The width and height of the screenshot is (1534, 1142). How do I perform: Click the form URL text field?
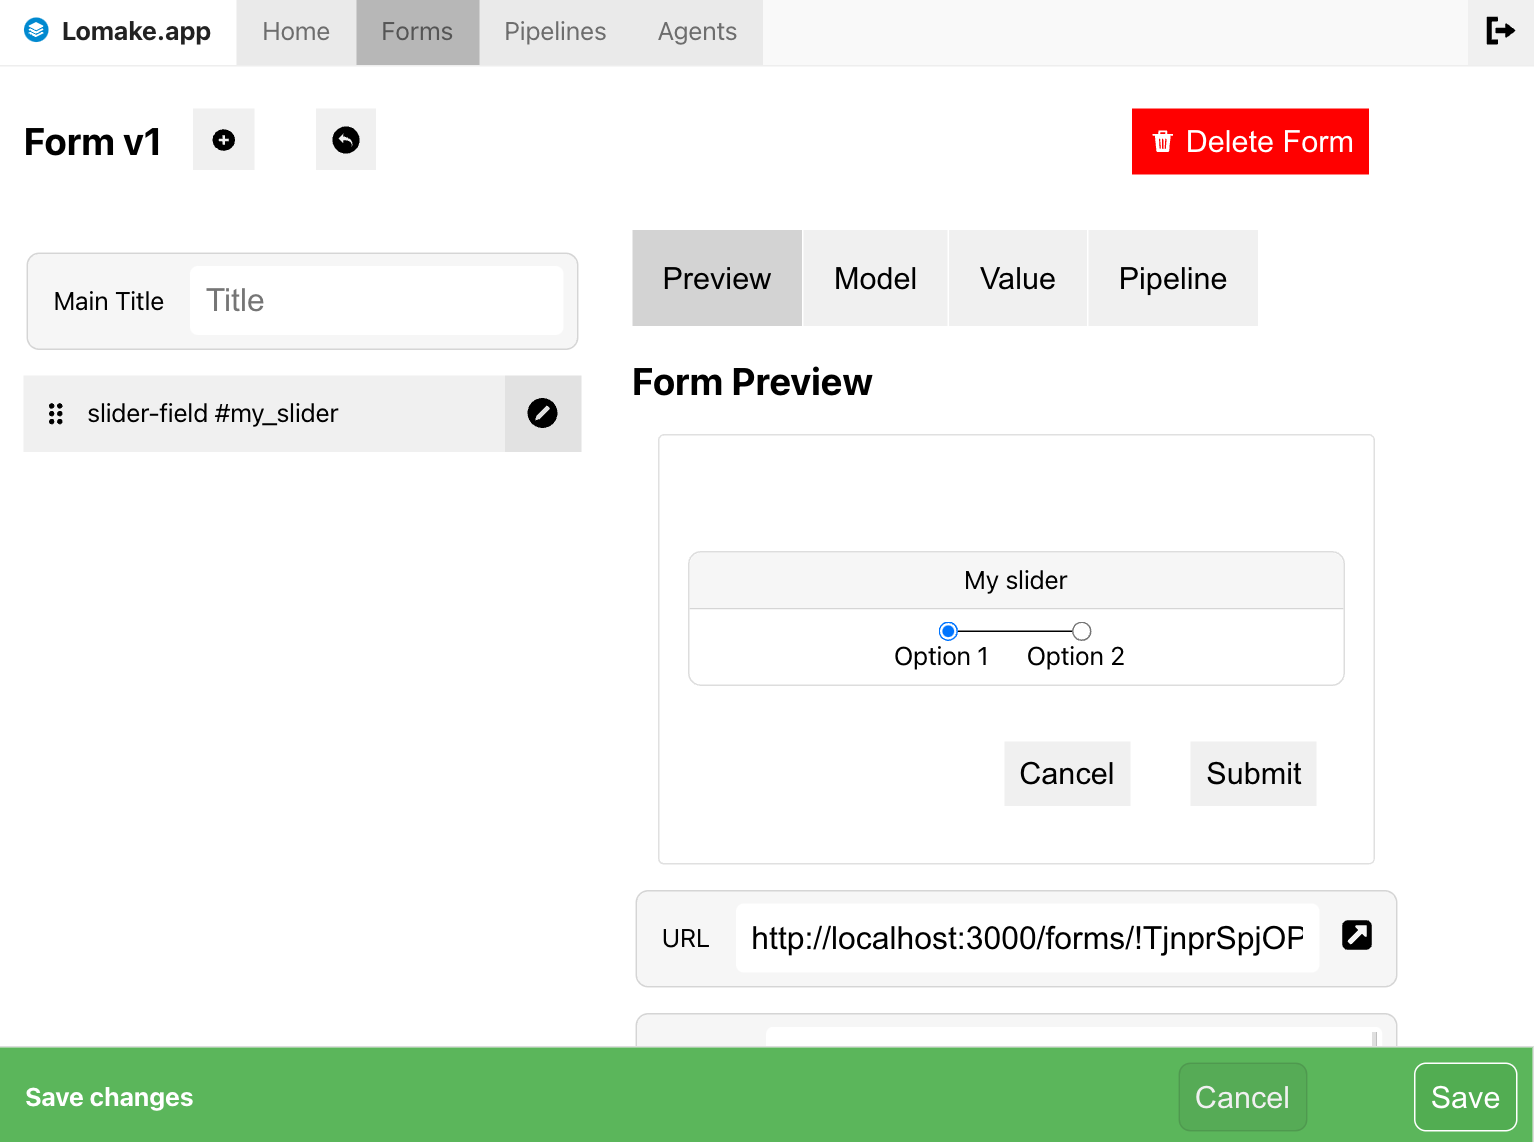point(1027,938)
